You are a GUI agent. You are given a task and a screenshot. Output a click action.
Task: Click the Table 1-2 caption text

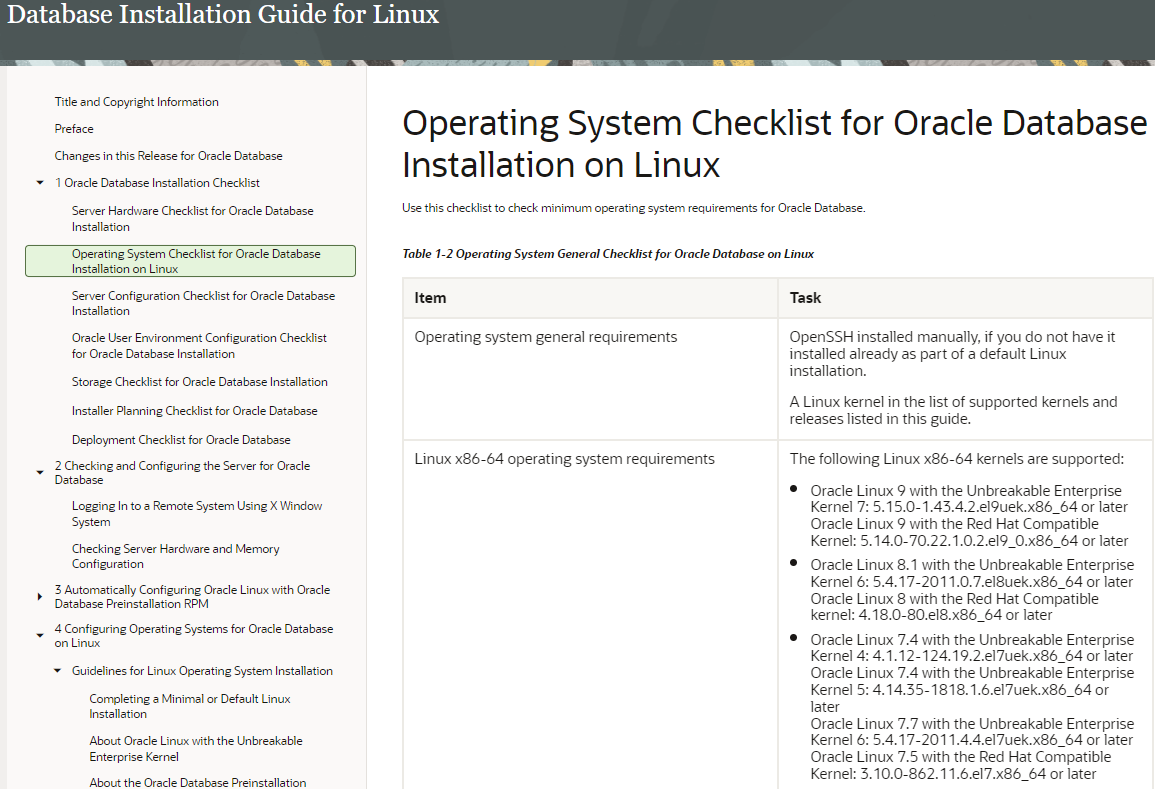tap(608, 253)
